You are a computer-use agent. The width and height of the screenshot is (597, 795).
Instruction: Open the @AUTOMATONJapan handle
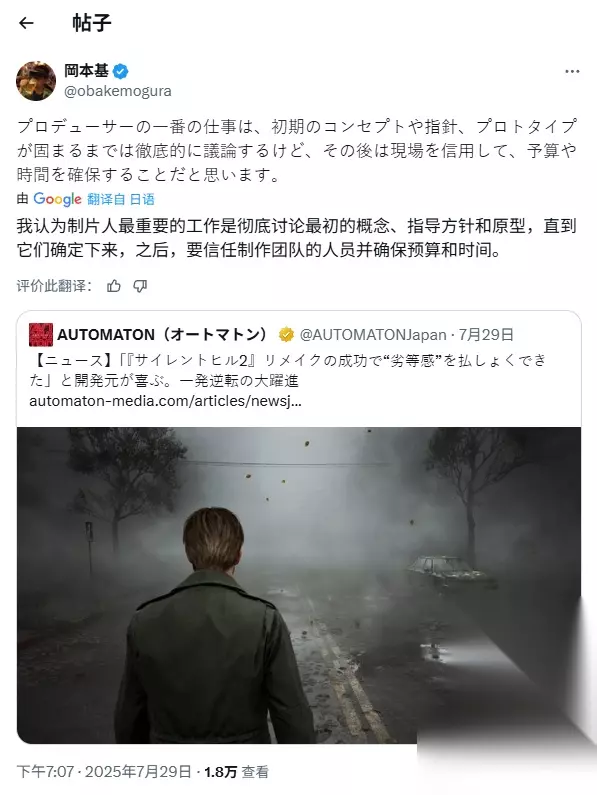[373, 335]
